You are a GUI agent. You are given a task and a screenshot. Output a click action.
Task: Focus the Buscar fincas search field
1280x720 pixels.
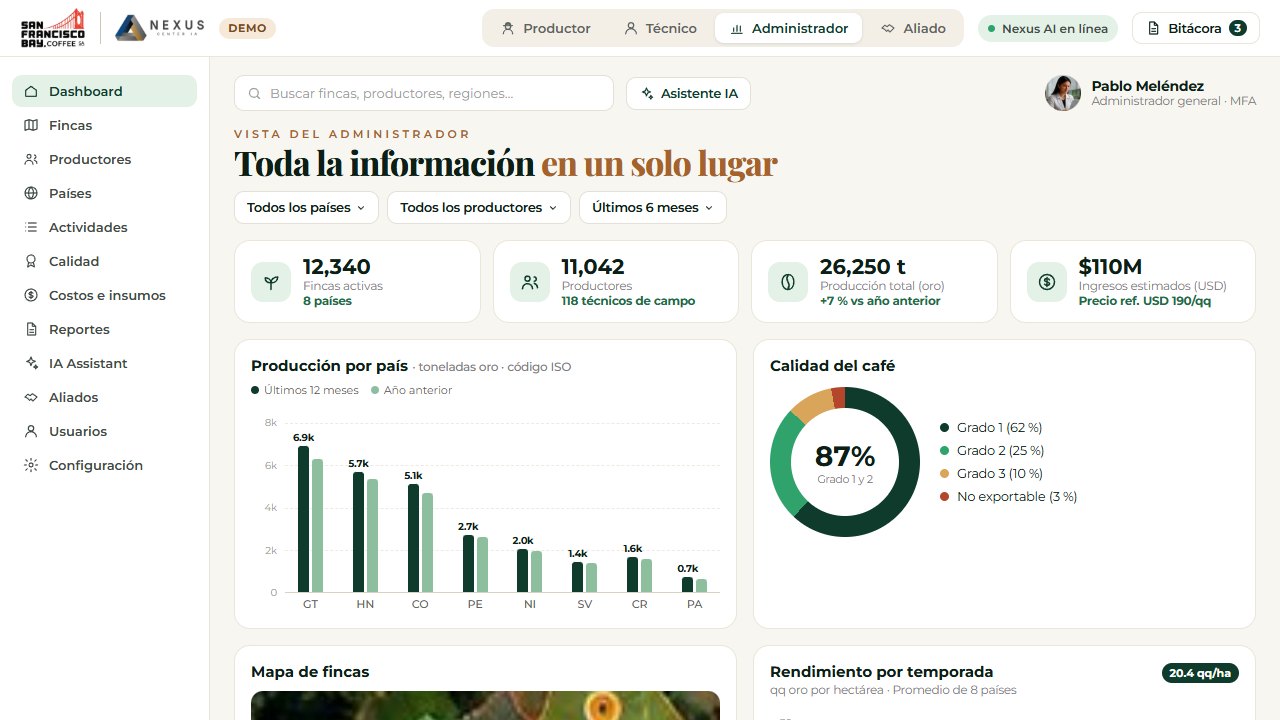pyautogui.click(x=424, y=93)
